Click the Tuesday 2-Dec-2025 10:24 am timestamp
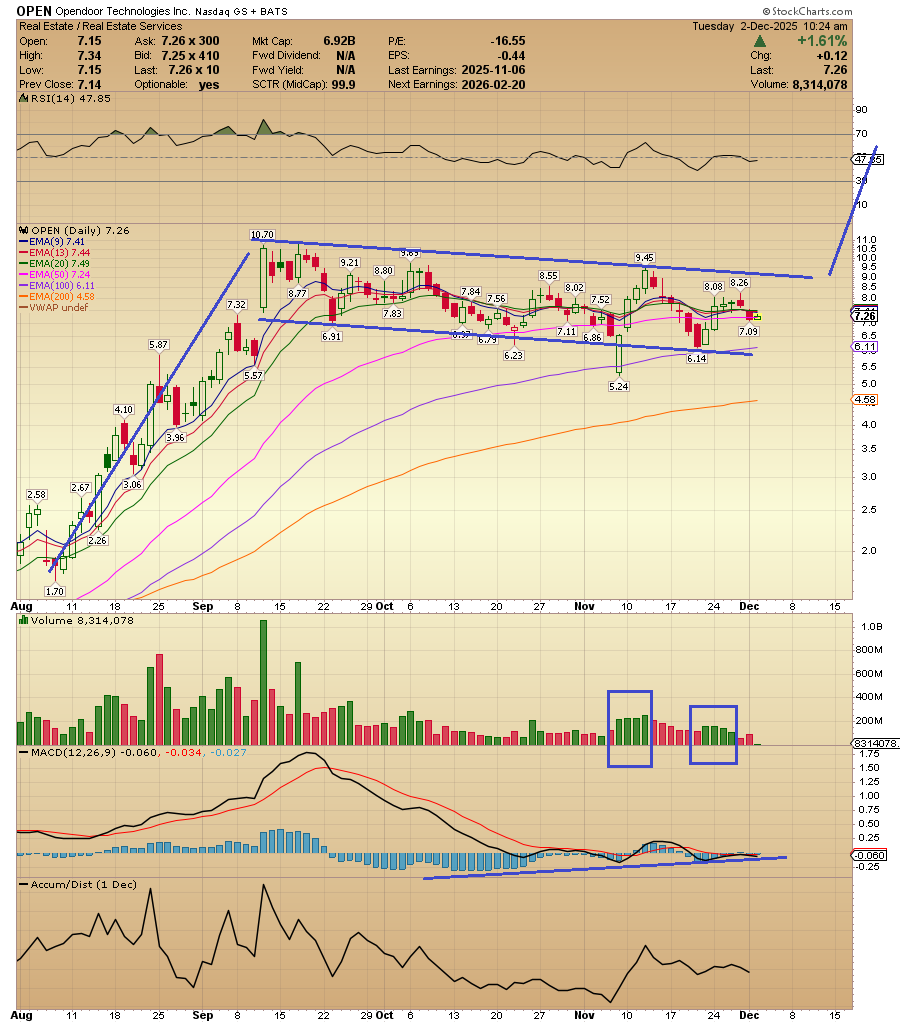This screenshot has width=900, height=1023. coord(770,26)
